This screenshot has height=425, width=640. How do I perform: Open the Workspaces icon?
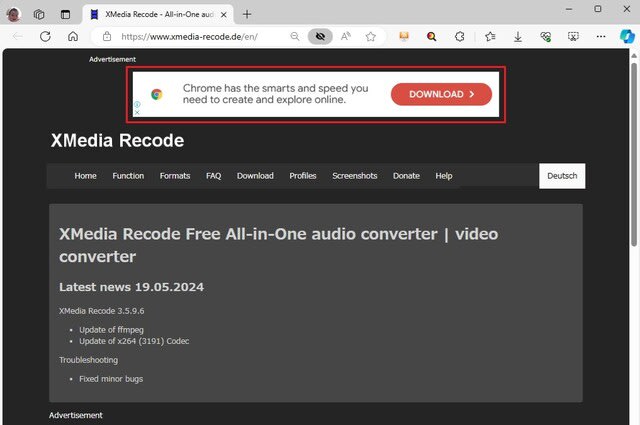39,14
